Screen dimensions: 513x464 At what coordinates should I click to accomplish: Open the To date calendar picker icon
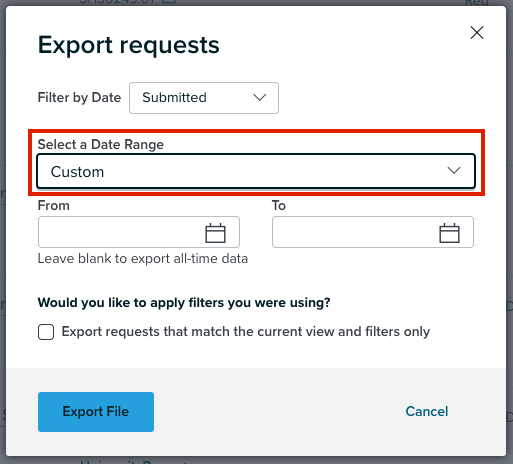click(449, 233)
